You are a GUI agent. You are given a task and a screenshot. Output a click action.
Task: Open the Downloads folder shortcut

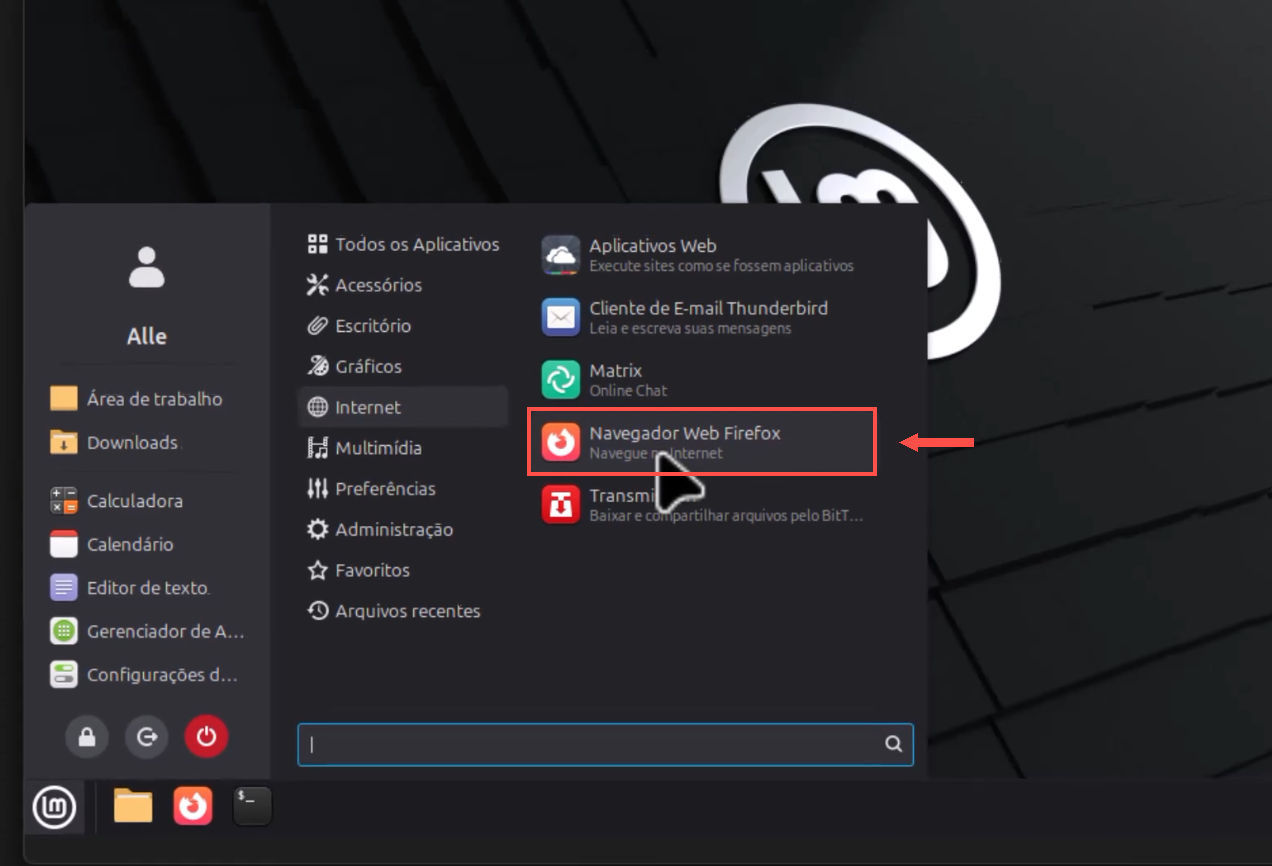pyautogui.click(x=115, y=442)
